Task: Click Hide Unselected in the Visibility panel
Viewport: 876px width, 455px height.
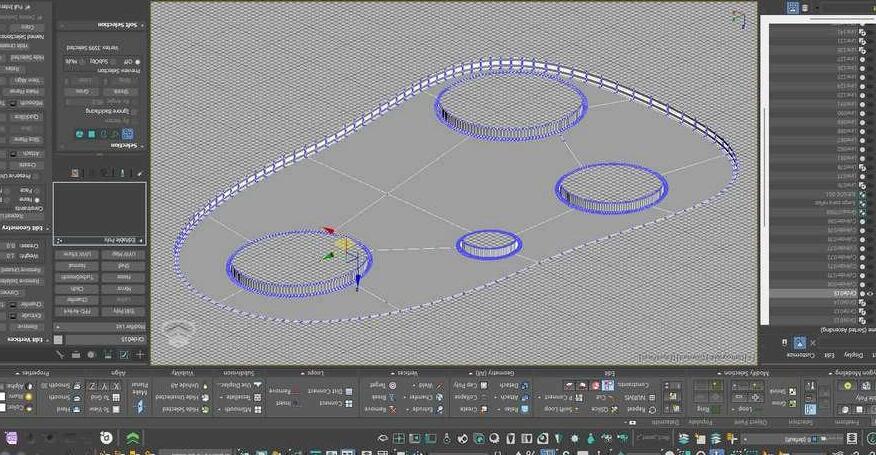Action: 182,397
